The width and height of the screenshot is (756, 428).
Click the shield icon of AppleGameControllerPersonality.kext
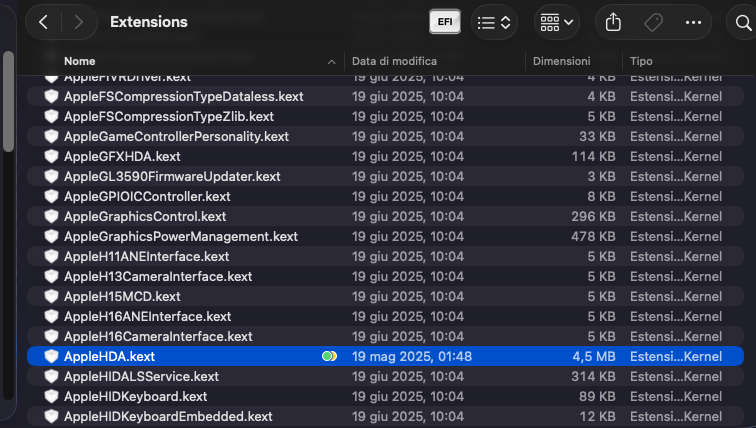tap(51, 136)
